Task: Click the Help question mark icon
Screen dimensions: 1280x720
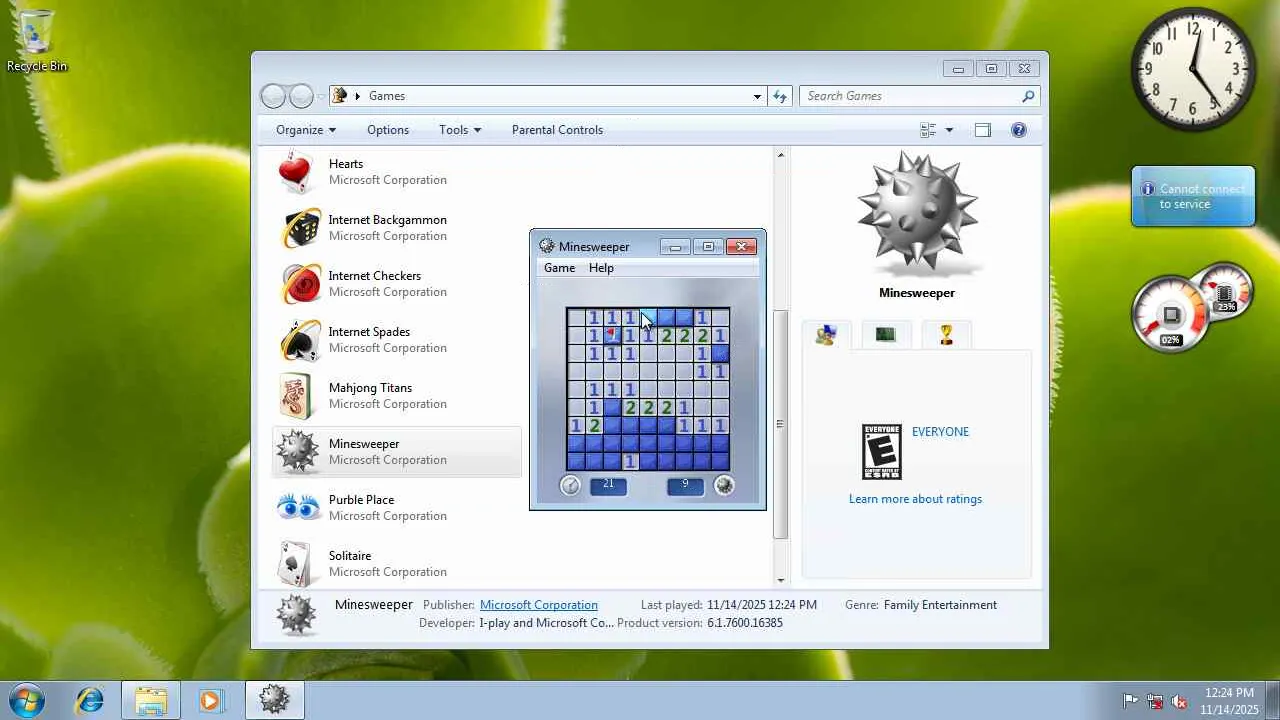Action: click(x=1018, y=130)
